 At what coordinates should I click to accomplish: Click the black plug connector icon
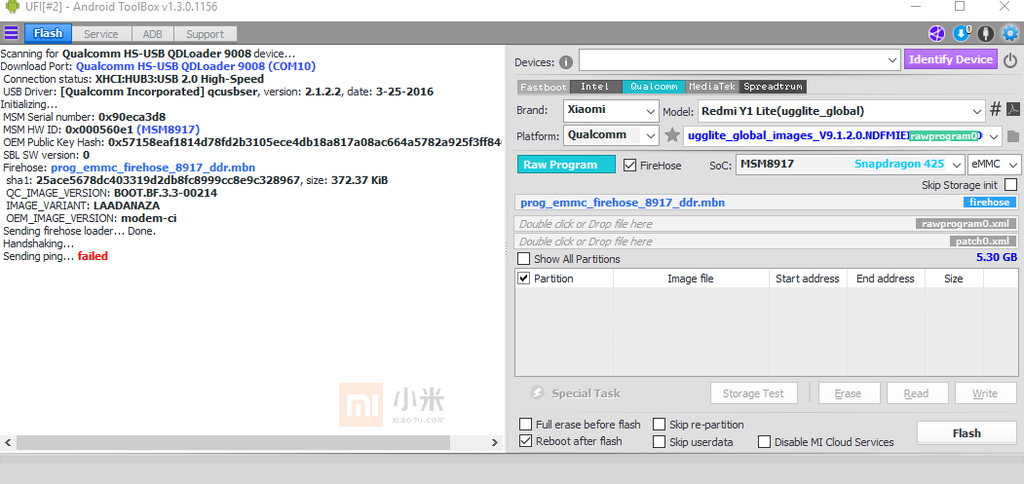(985, 33)
